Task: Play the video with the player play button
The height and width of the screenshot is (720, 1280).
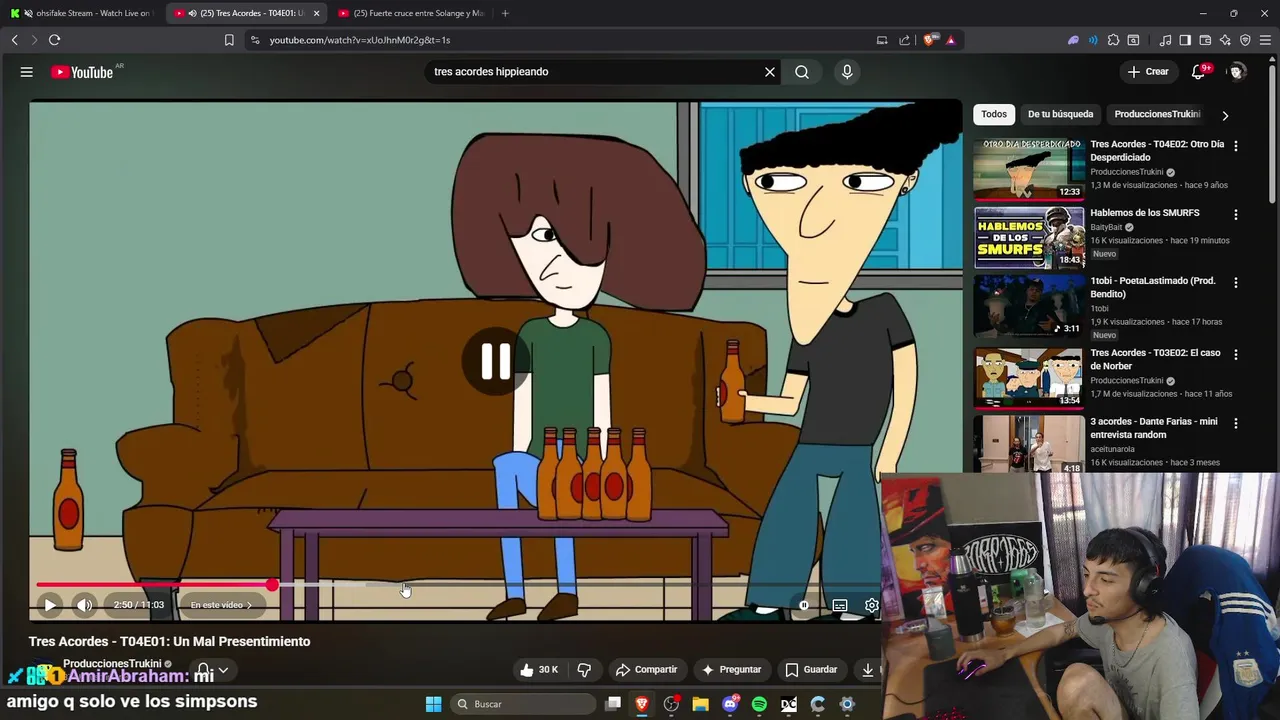Action: click(49, 605)
